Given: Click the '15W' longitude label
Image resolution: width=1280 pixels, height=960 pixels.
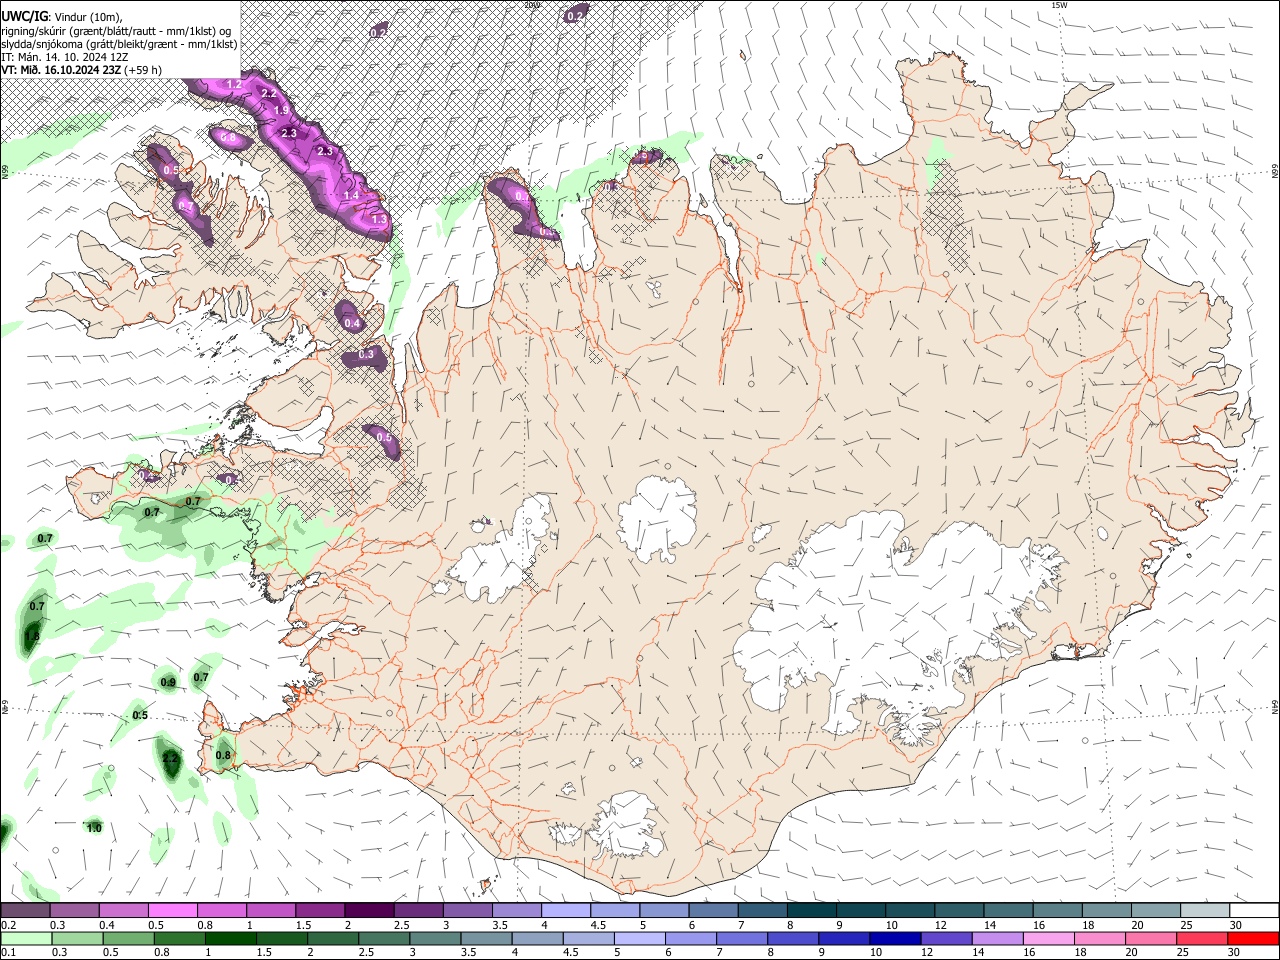Looking at the screenshot, I should click(x=1059, y=5).
